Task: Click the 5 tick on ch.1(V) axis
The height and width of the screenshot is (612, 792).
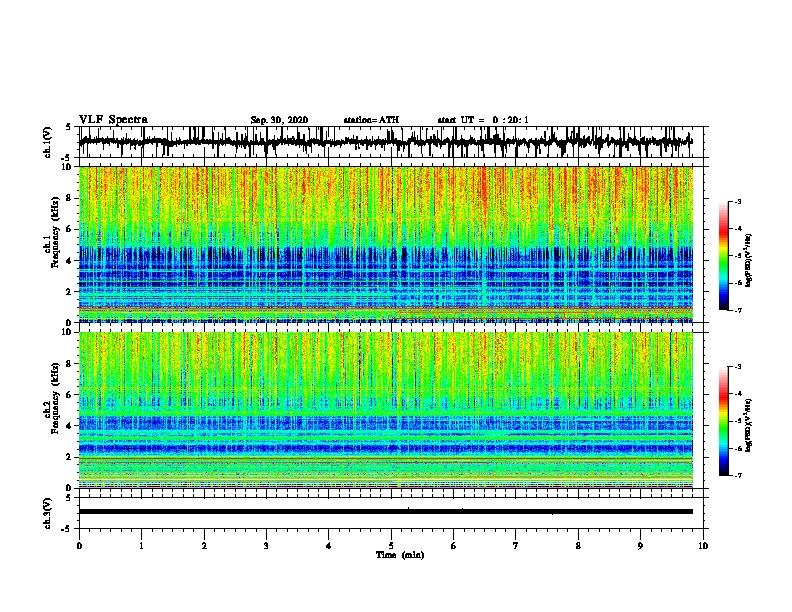Action: (x=69, y=127)
